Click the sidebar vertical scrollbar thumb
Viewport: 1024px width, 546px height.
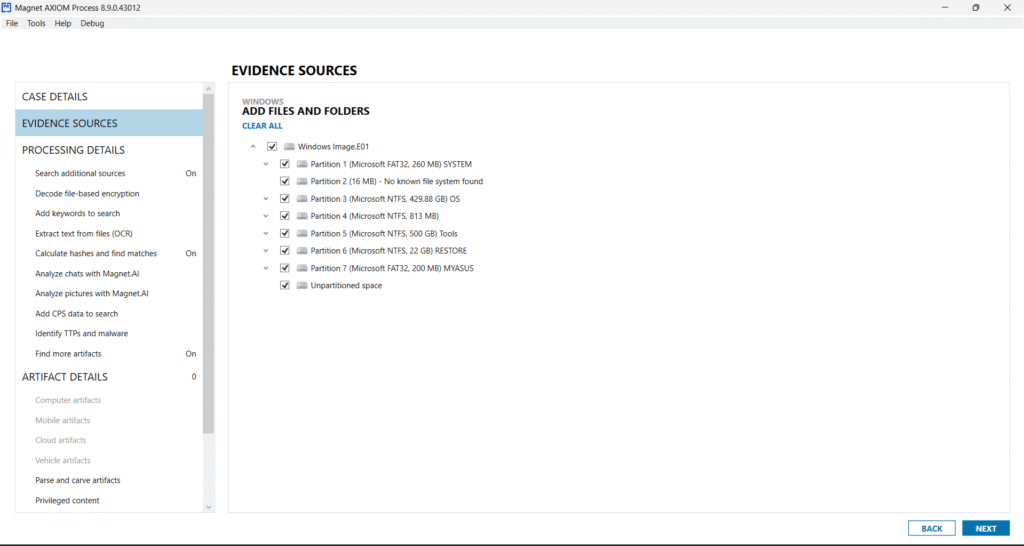(209, 264)
